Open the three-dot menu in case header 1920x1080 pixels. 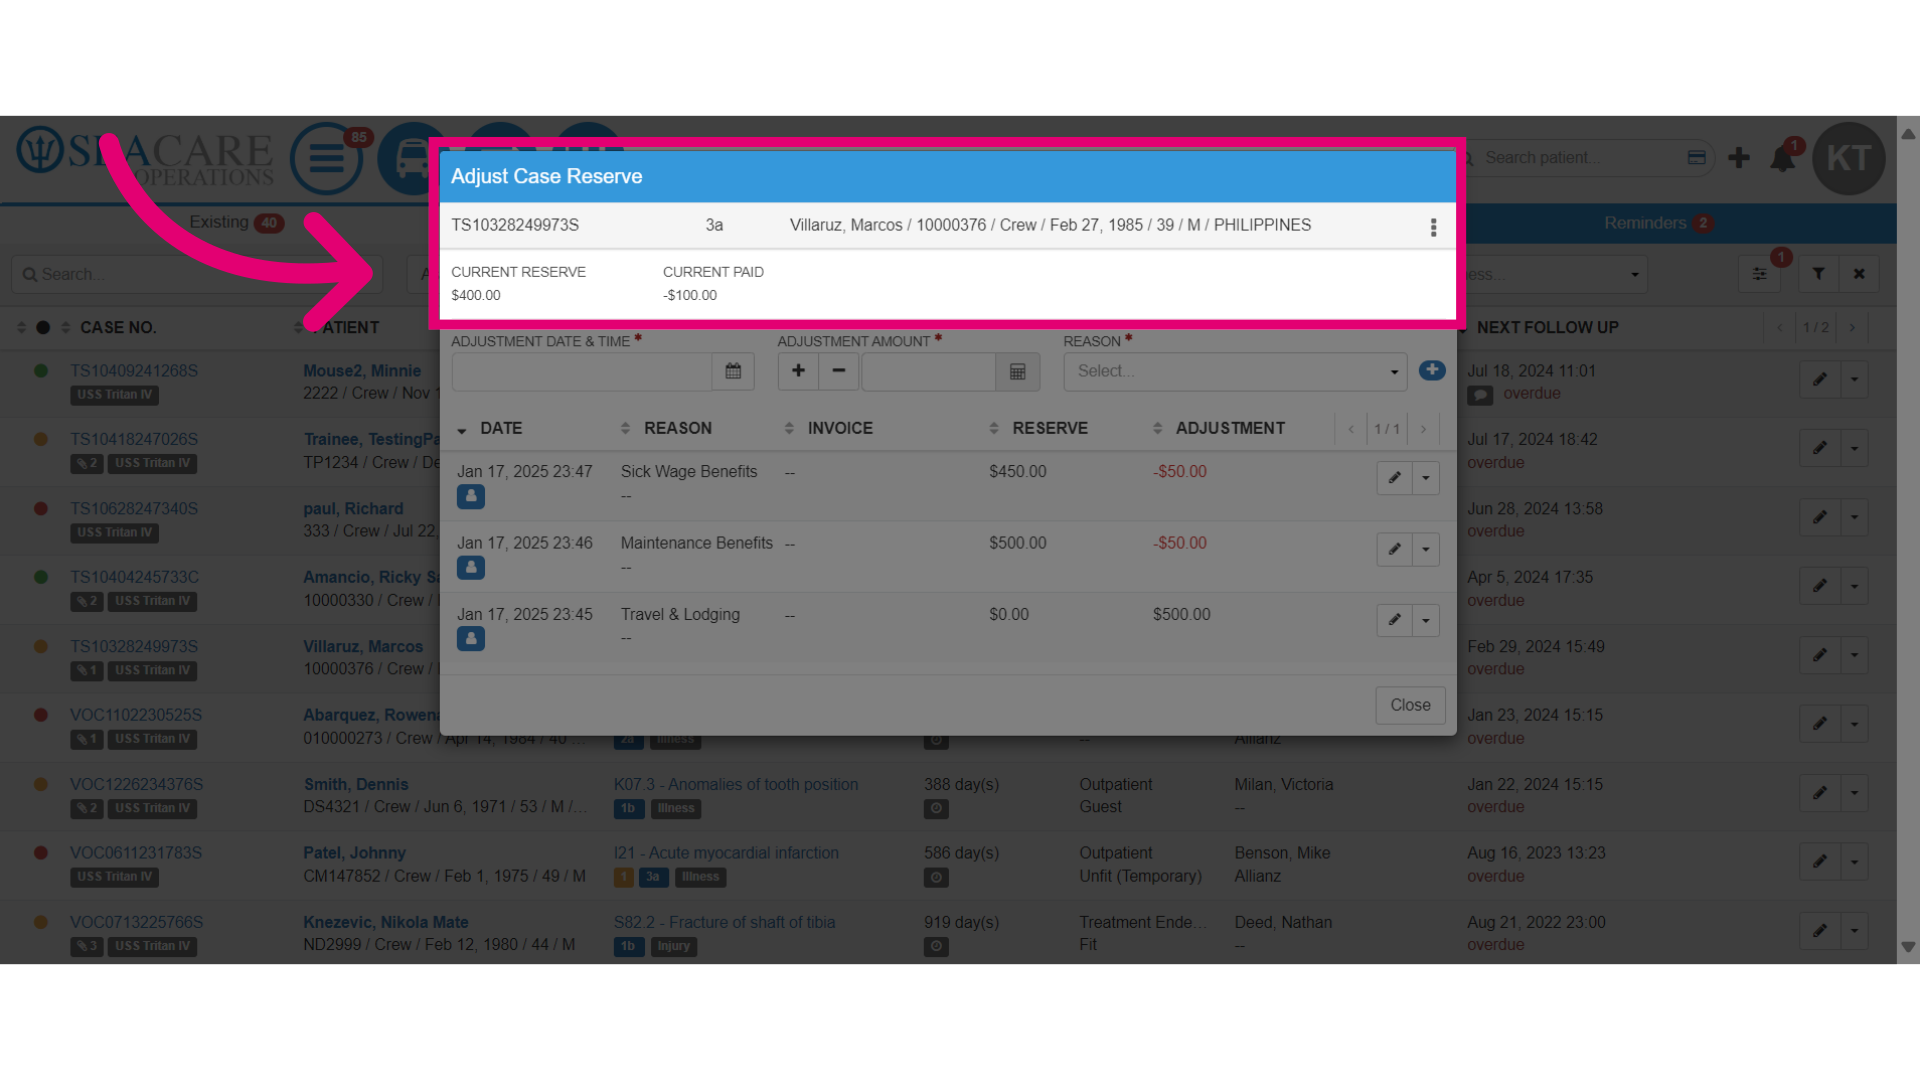pos(1433,227)
